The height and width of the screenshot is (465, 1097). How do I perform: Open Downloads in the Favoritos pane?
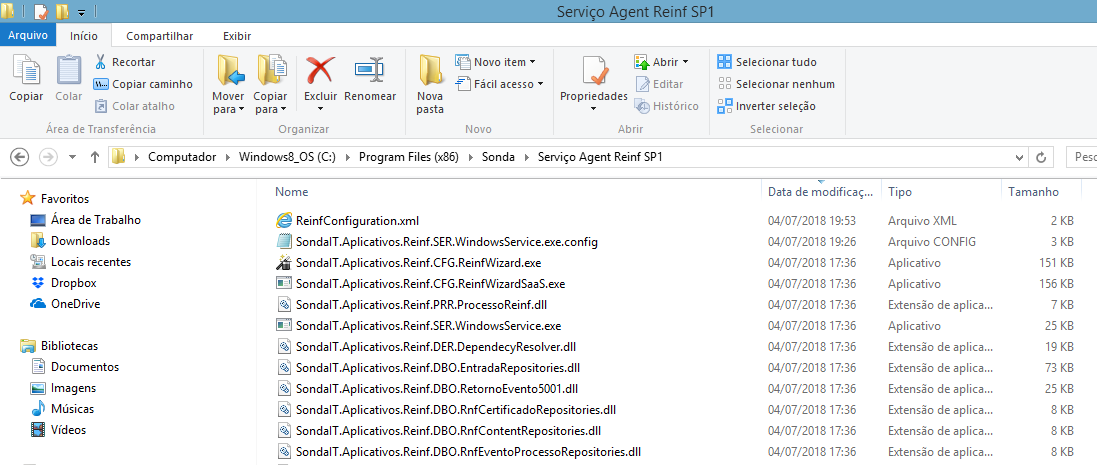[x=80, y=241]
